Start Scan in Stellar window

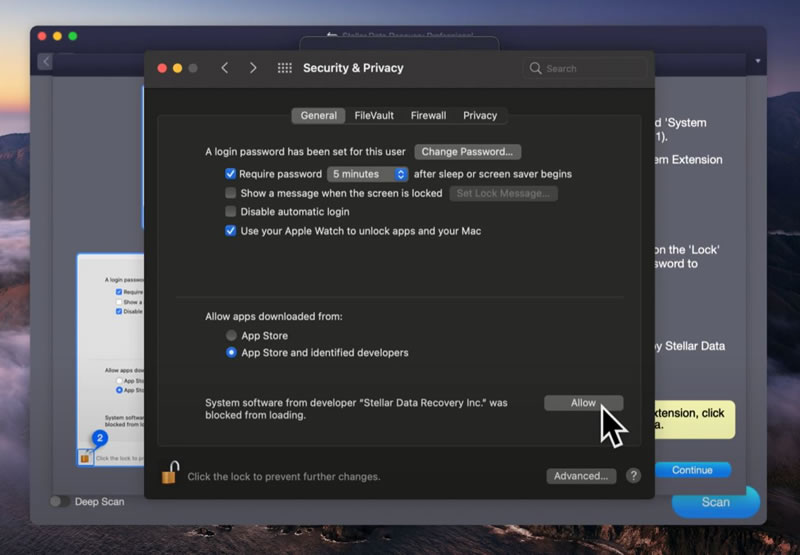point(715,502)
